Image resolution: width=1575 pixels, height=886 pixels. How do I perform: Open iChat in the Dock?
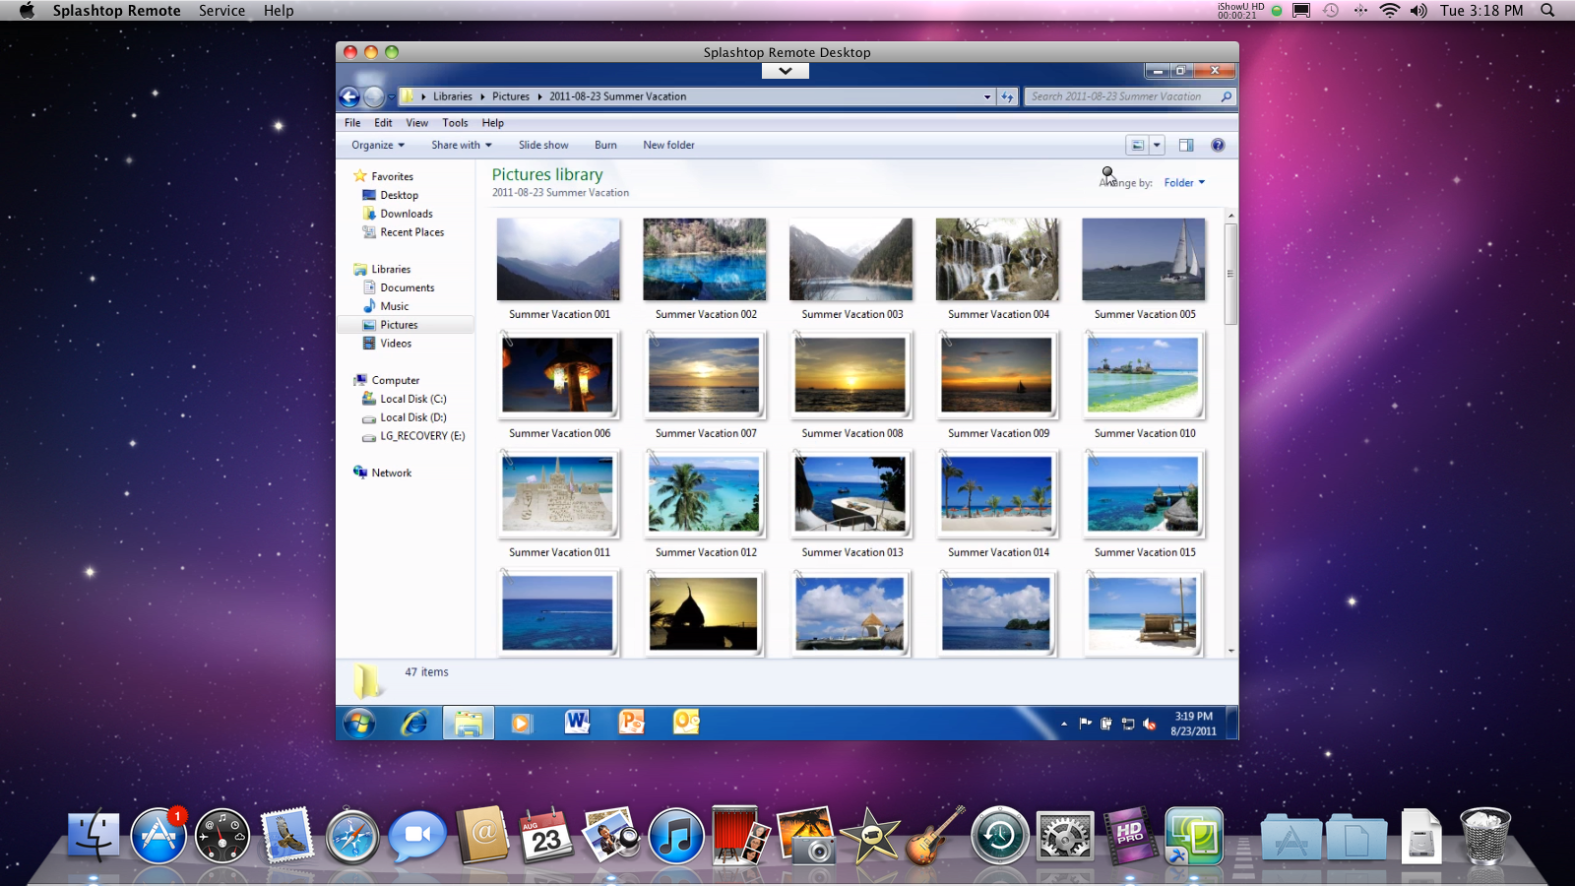click(x=417, y=836)
